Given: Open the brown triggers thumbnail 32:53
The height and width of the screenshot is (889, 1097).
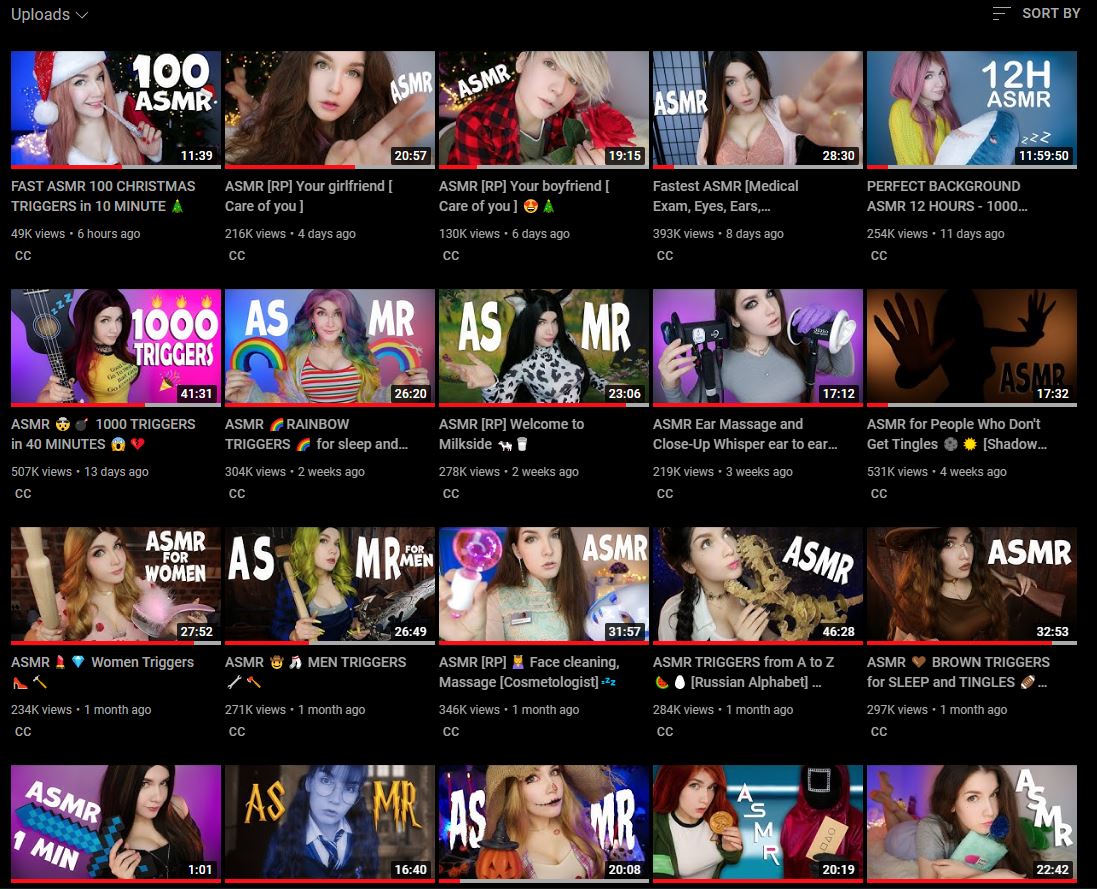Looking at the screenshot, I should (972, 585).
